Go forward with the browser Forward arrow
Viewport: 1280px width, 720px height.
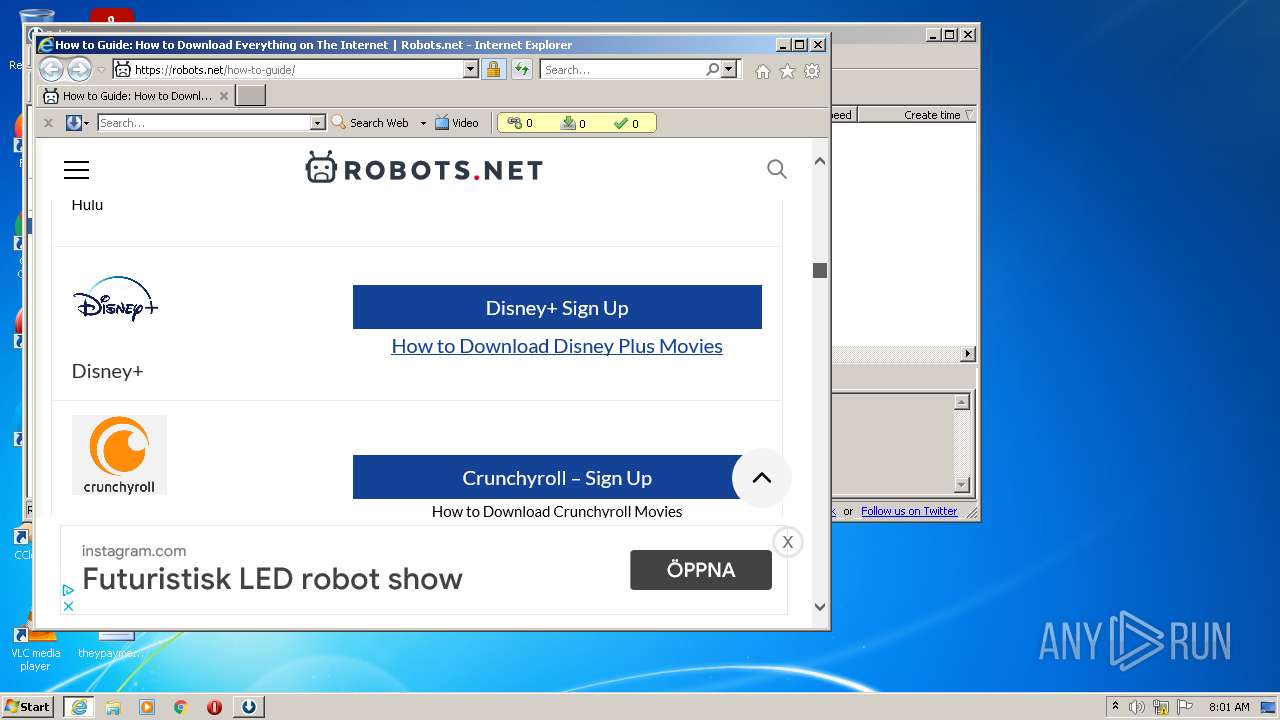click(79, 69)
